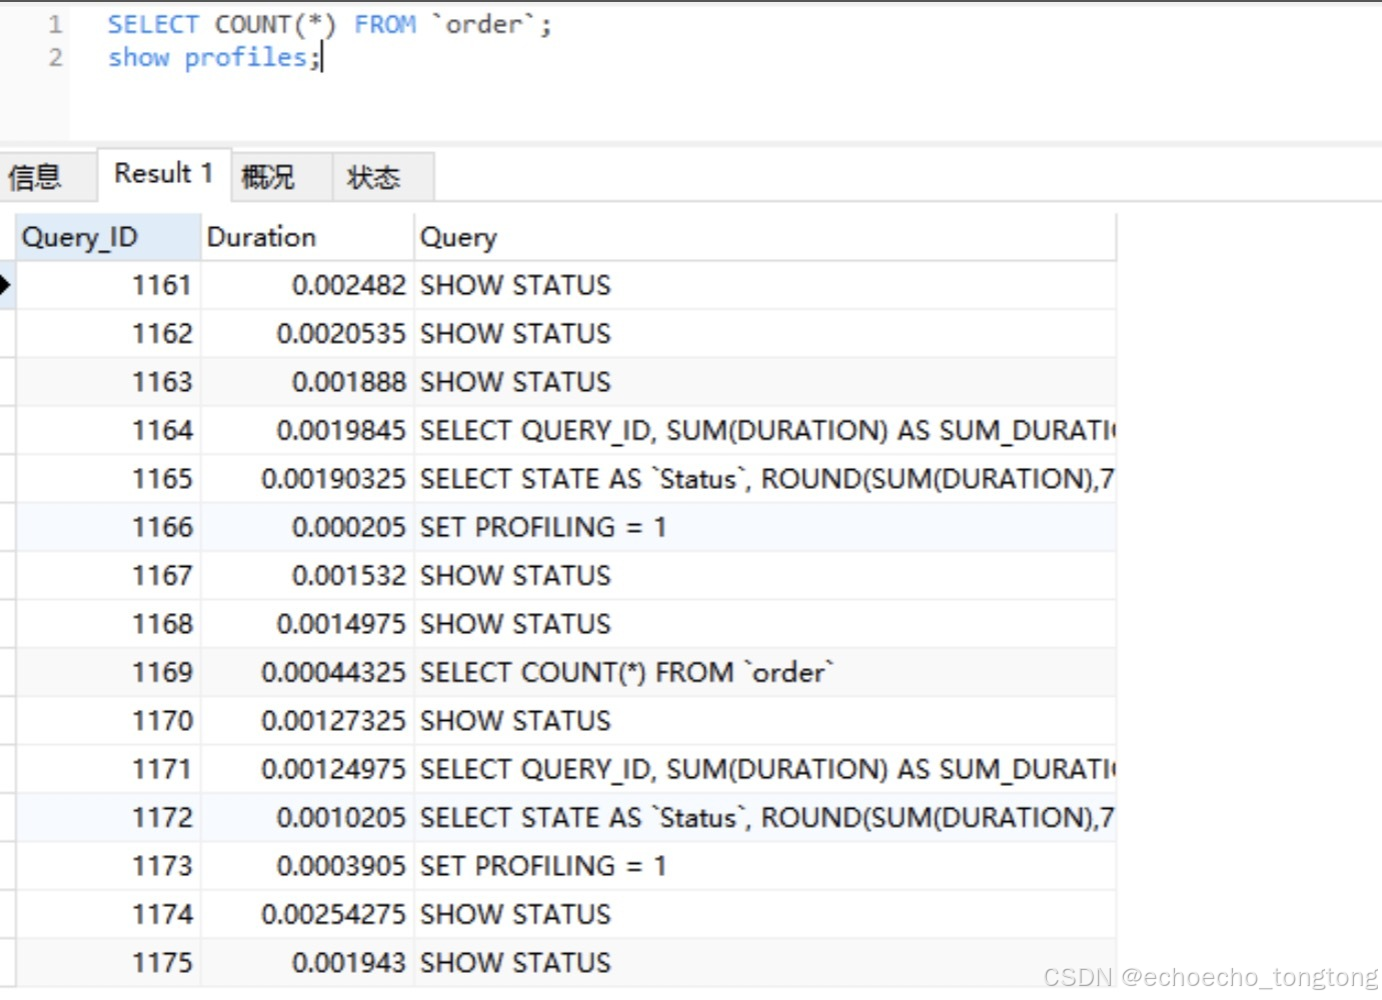The width and height of the screenshot is (1382, 1000).
Task: Select the Result 1 tab
Action: pos(161,172)
